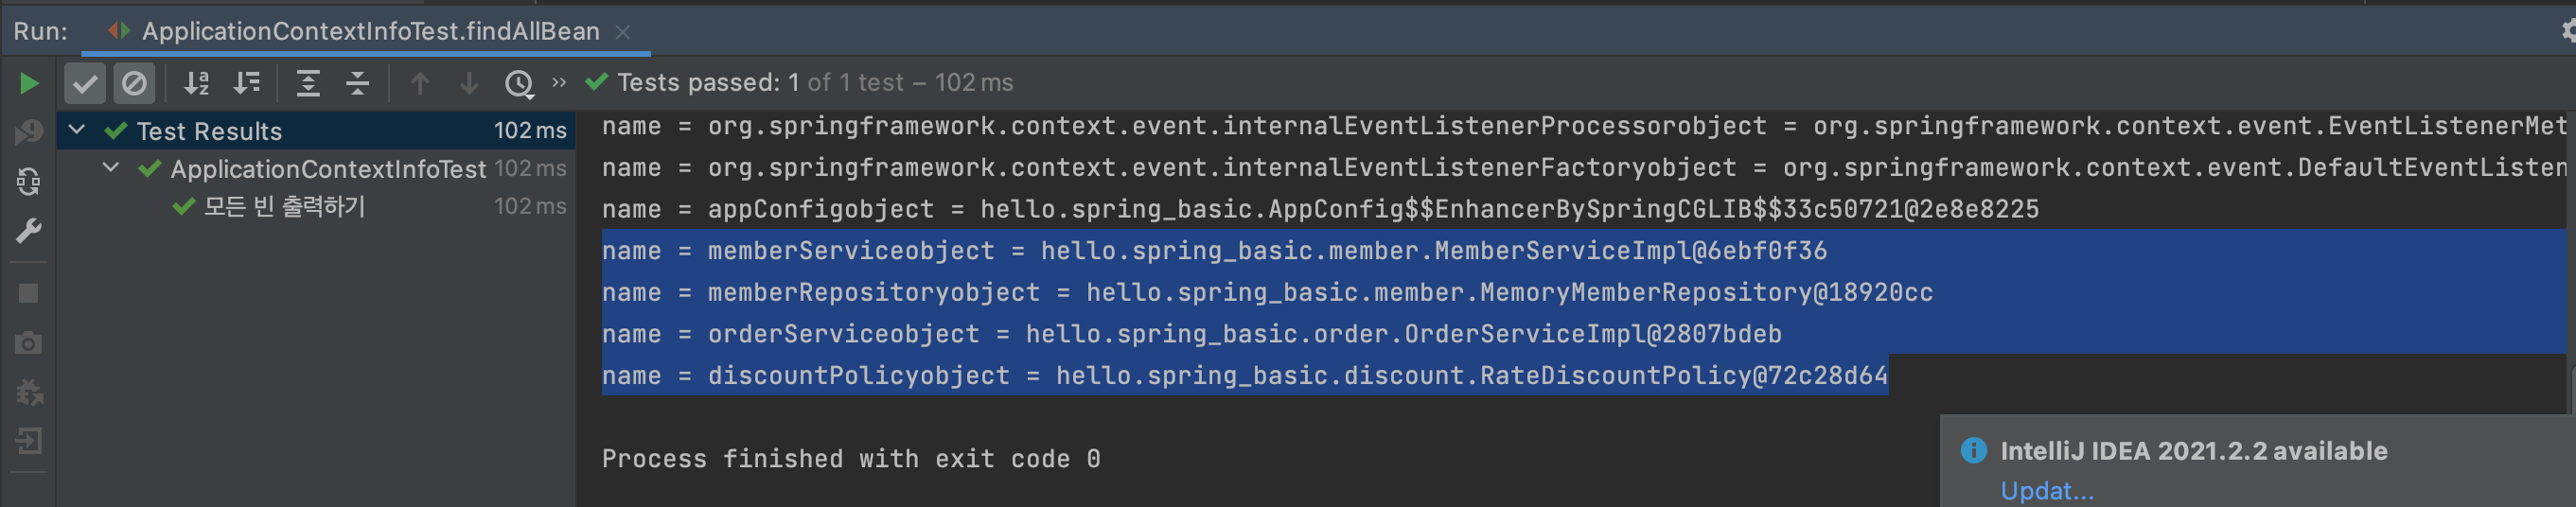Screen dimensions: 2576x507
Task: Toggle auto-test rerun icon in sidebar
Action: [29, 181]
